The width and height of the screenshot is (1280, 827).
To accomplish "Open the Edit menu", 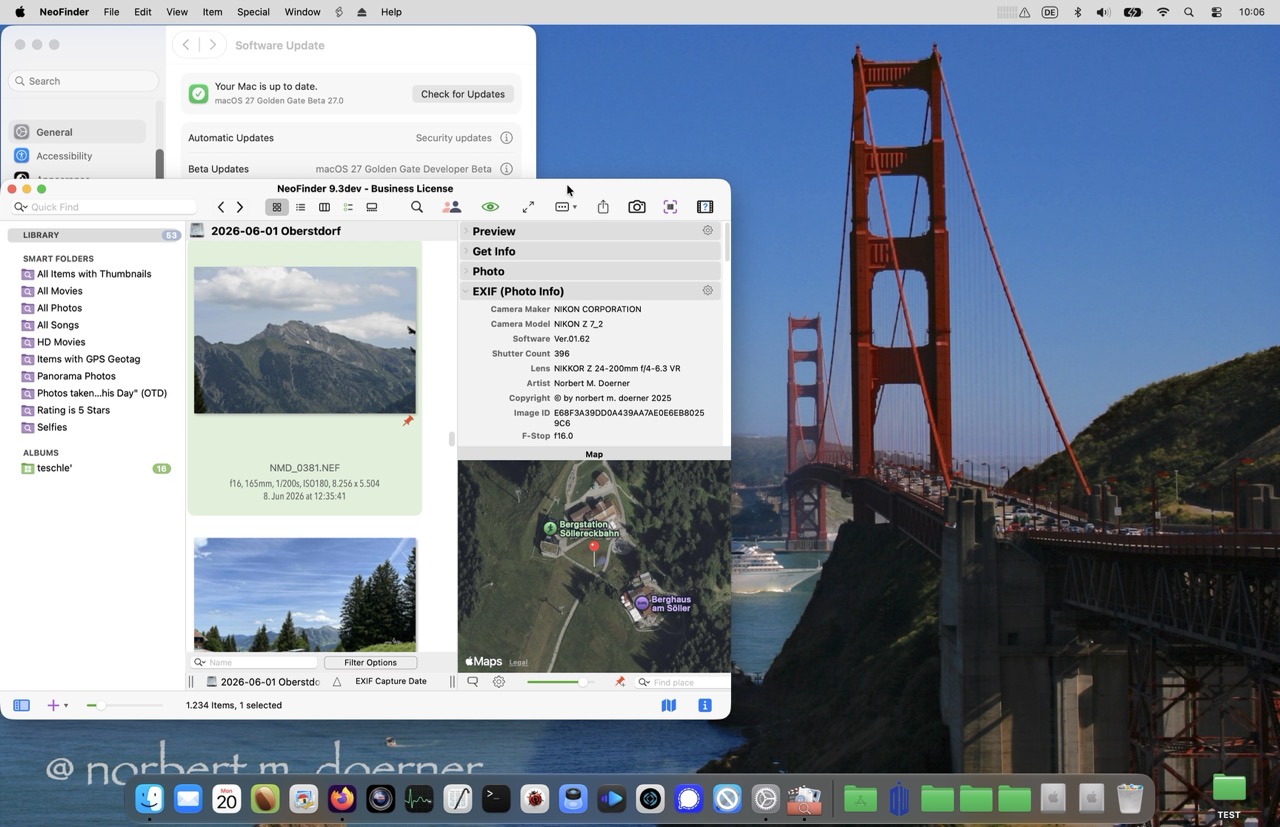I will (x=143, y=12).
